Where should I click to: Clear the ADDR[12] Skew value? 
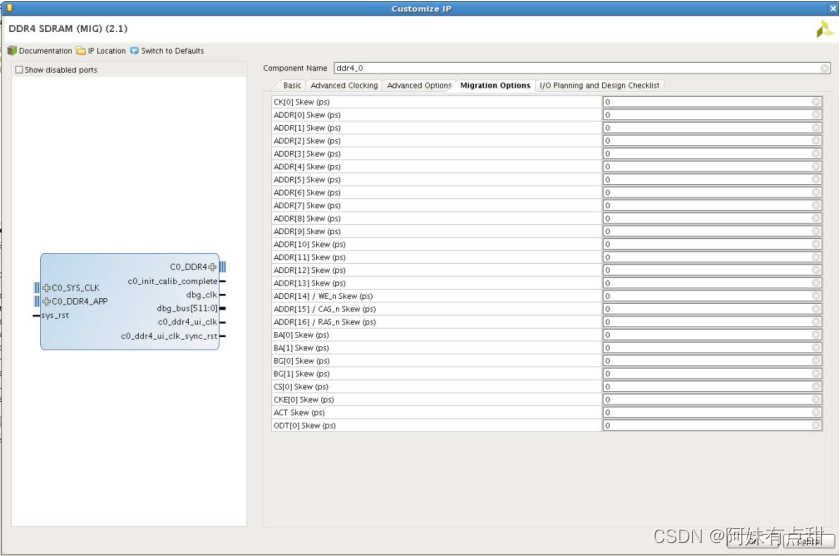815,270
